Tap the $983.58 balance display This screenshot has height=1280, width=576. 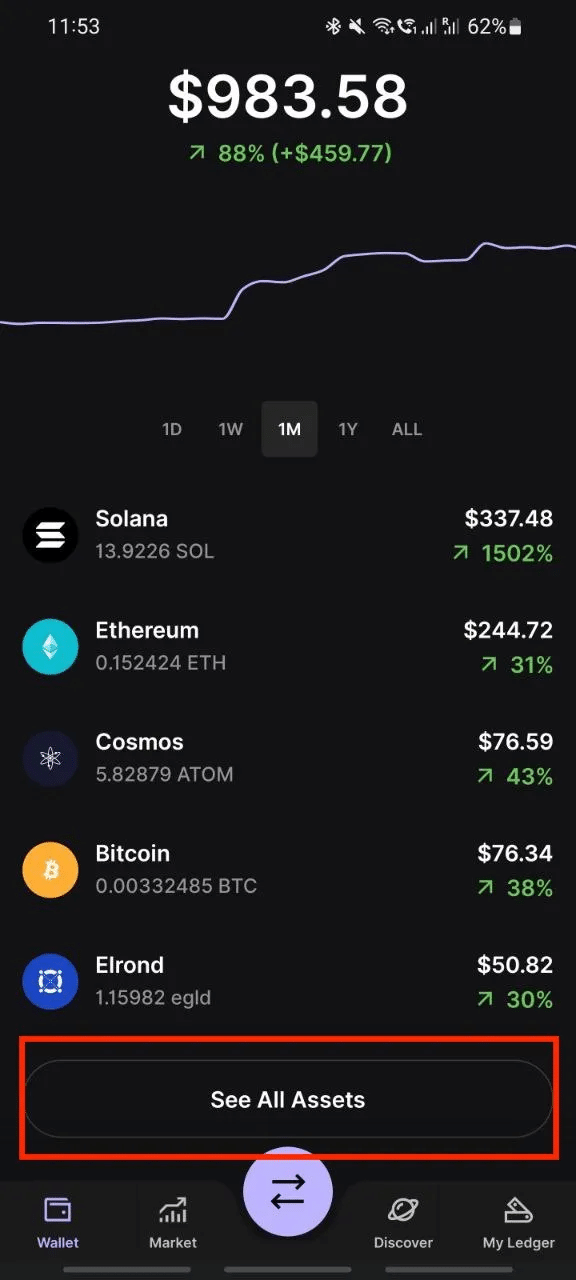click(288, 94)
